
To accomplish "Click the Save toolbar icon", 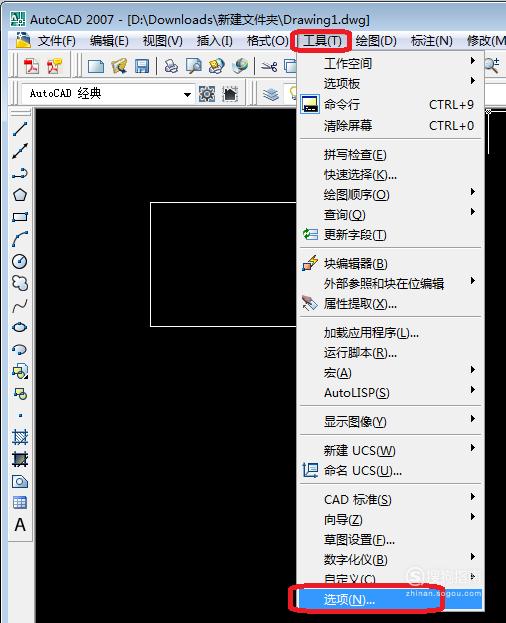I will [x=142, y=66].
